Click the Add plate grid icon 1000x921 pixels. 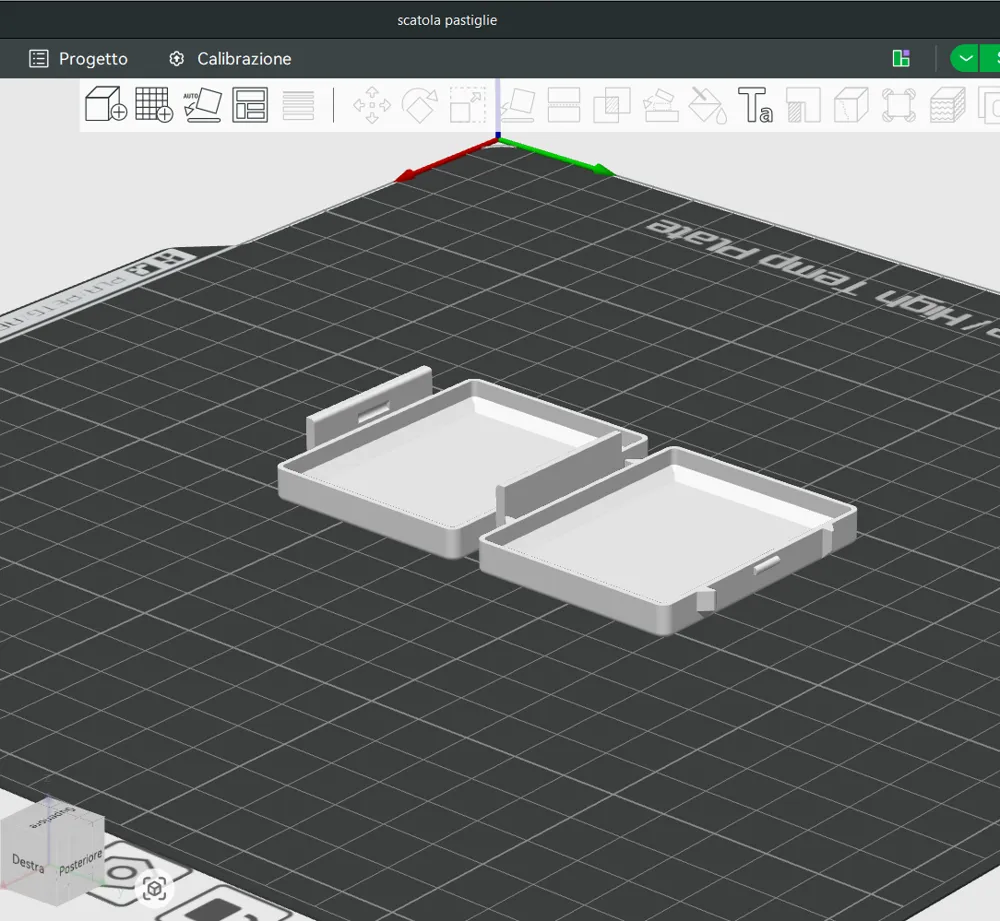click(154, 104)
